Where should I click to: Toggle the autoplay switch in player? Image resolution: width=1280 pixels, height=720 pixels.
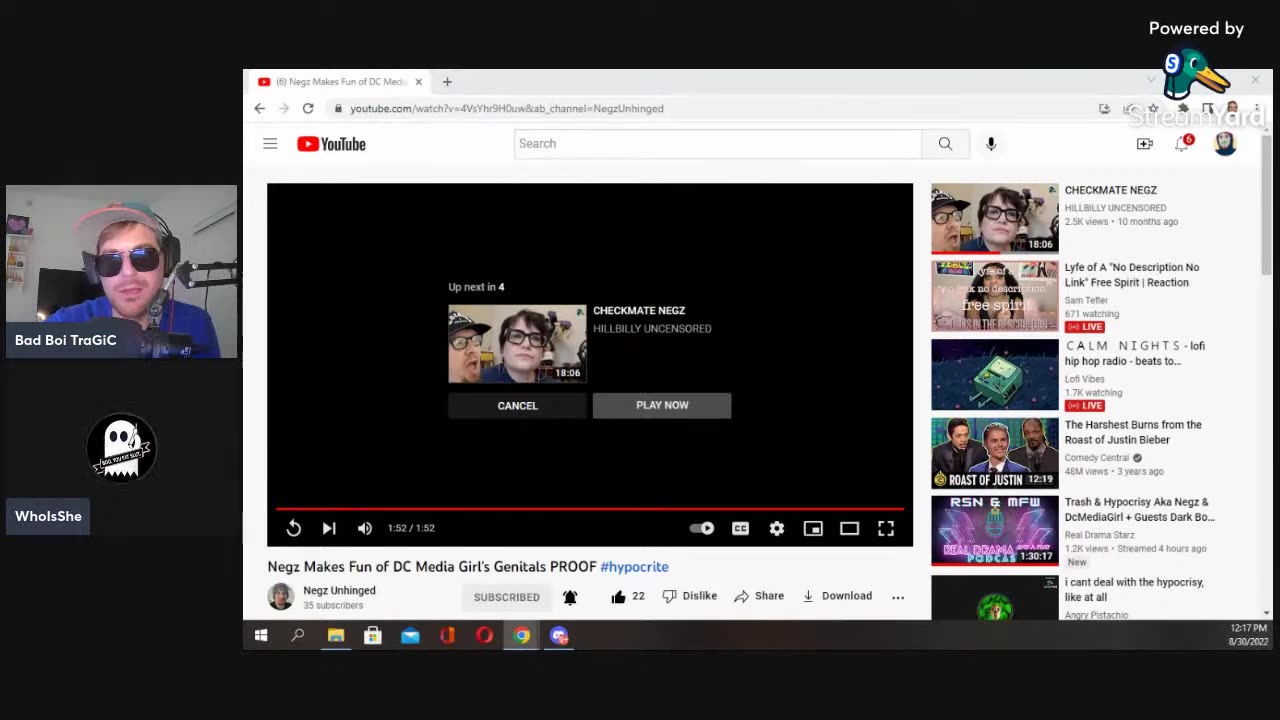(x=702, y=528)
